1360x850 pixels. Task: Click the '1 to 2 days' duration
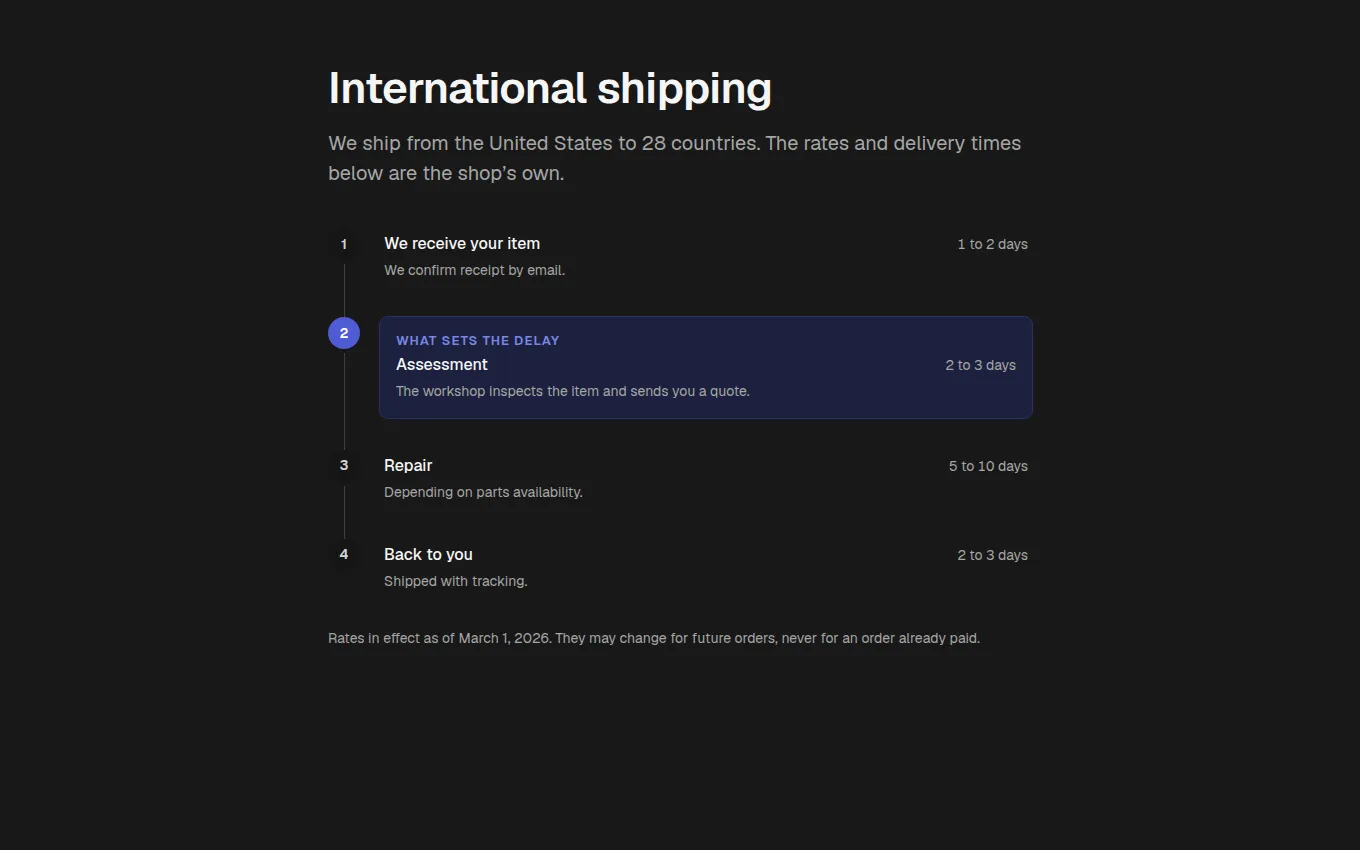coord(992,245)
